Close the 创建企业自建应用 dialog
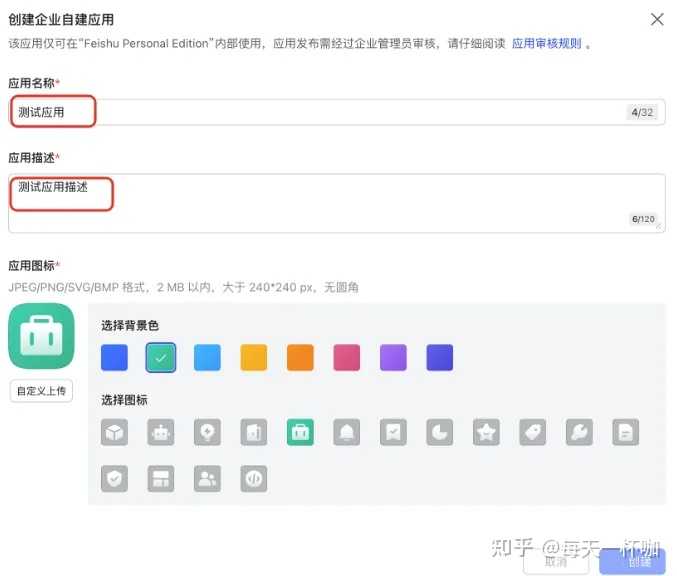Viewport: 677px width, 576px height. (x=657, y=19)
